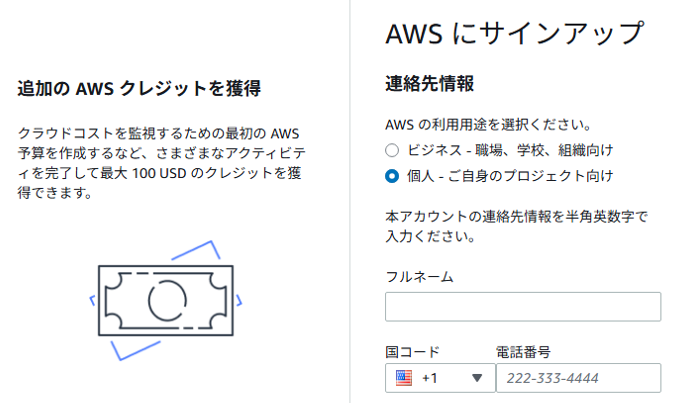Click the country code dropdown arrow
This screenshot has height=403, width=681.
pos(477,378)
